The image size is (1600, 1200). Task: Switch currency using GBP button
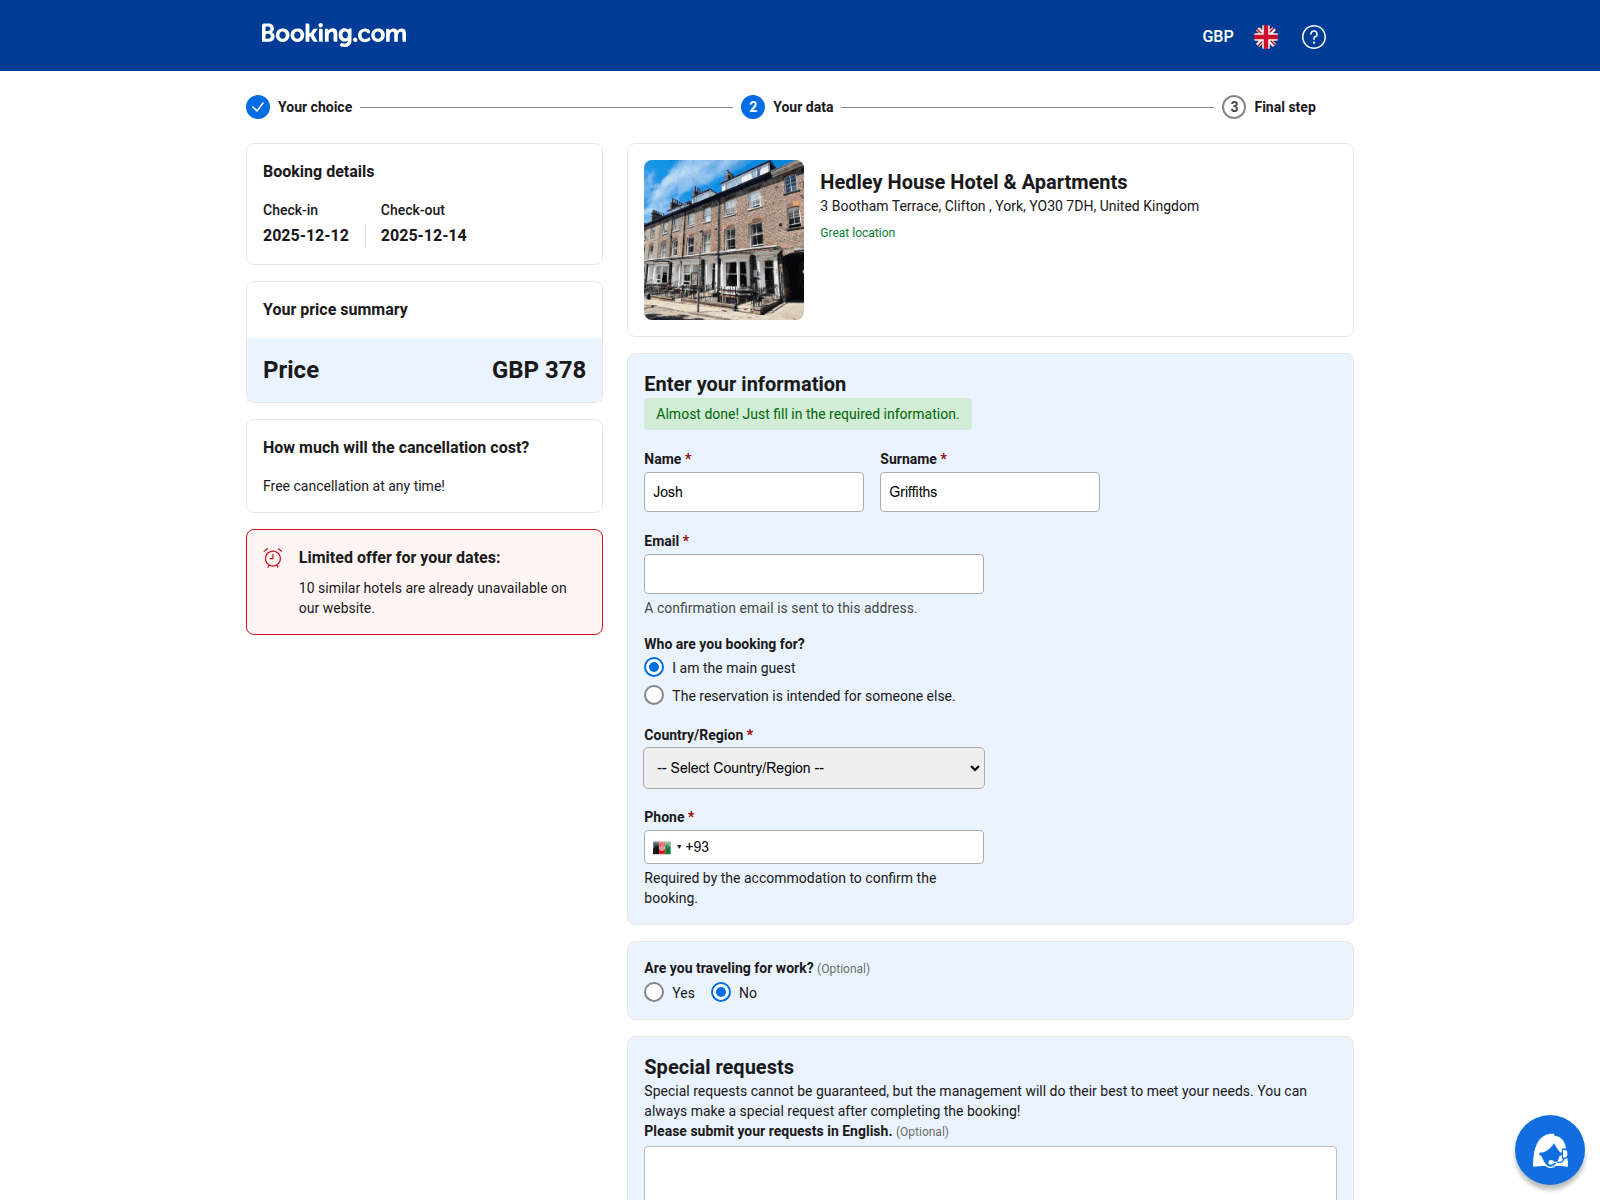click(x=1218, y=37)
